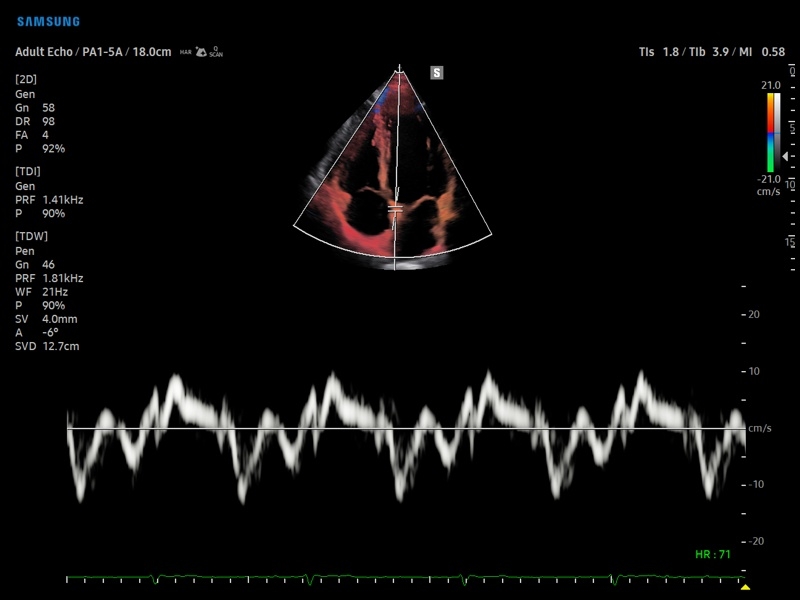The image size is (800, 600).
Task: Click the HR : 71 heart rate readout
Action: pyautogui.click(x=714, y=553)
